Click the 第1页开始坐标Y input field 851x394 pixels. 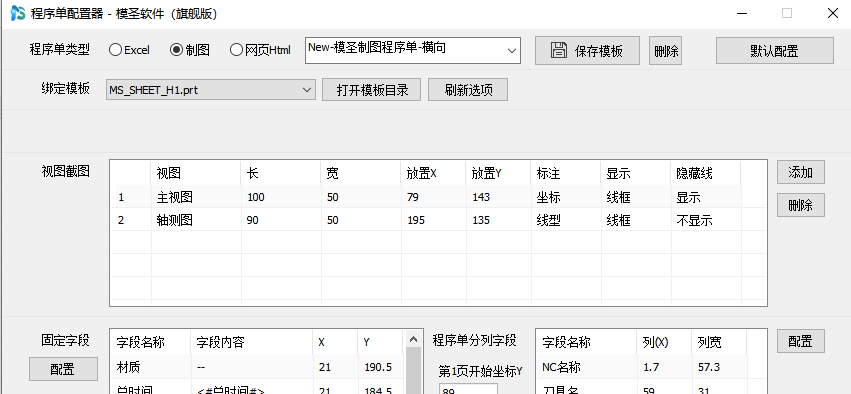point(468,389)
